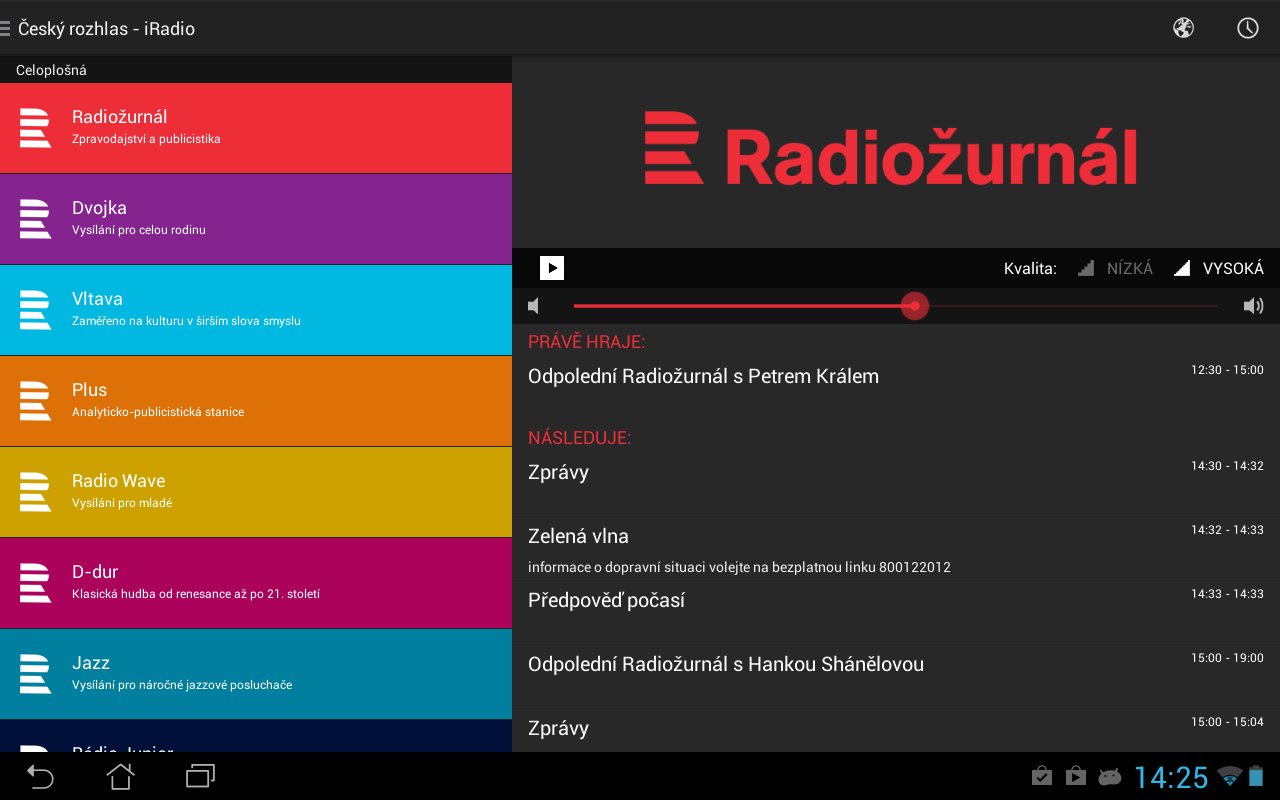Screen dimensions: 1280x800
Task: Select the Dvojka station
Action: 256,219
